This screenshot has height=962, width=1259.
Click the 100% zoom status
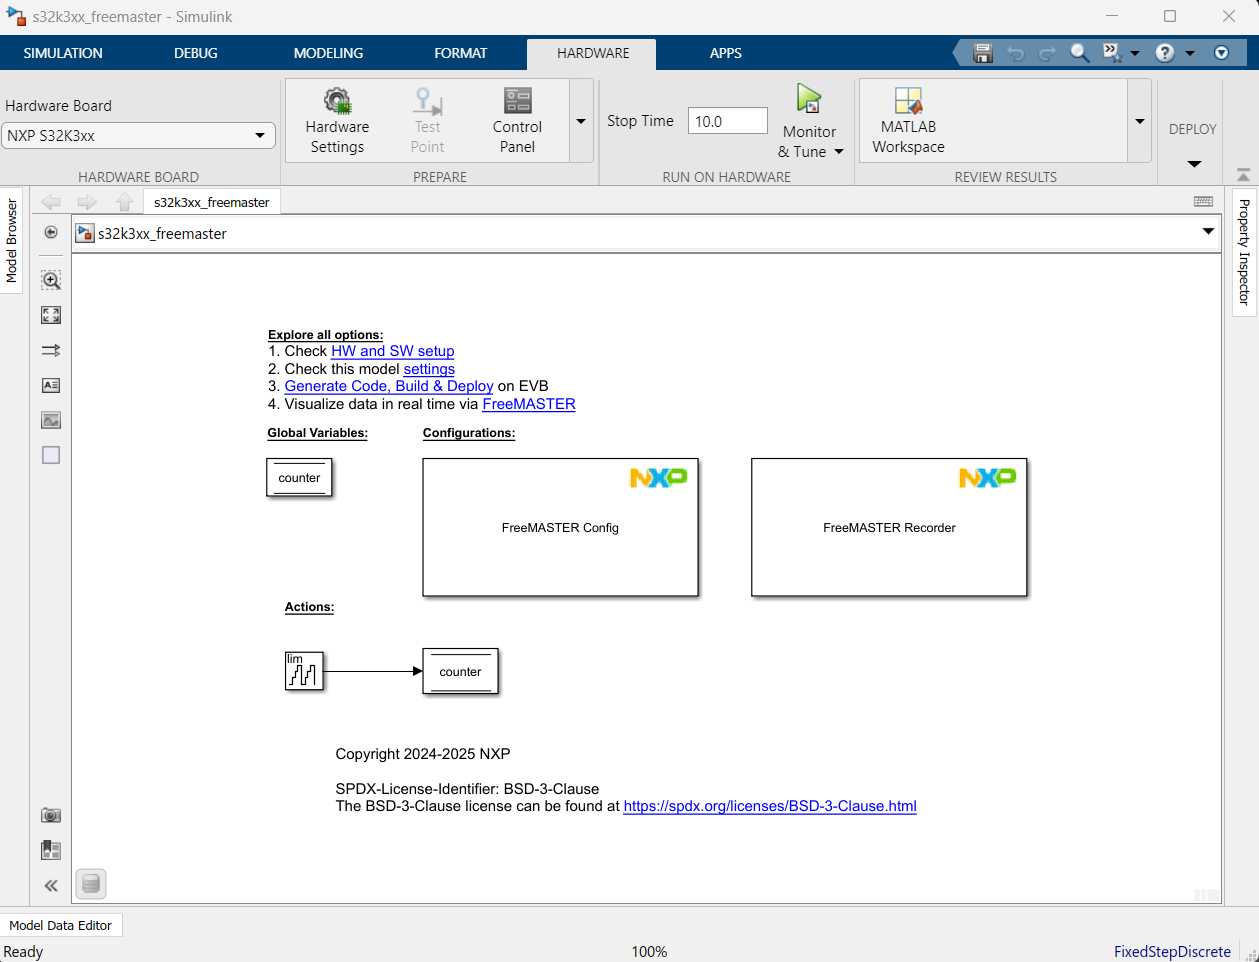tap(649, 951)
